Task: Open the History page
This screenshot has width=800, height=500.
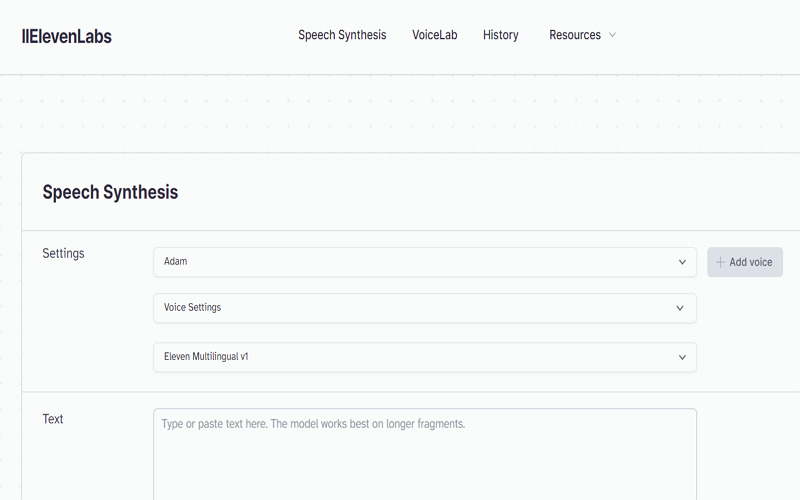Action: pyautogui.click(x=501, y=35)
